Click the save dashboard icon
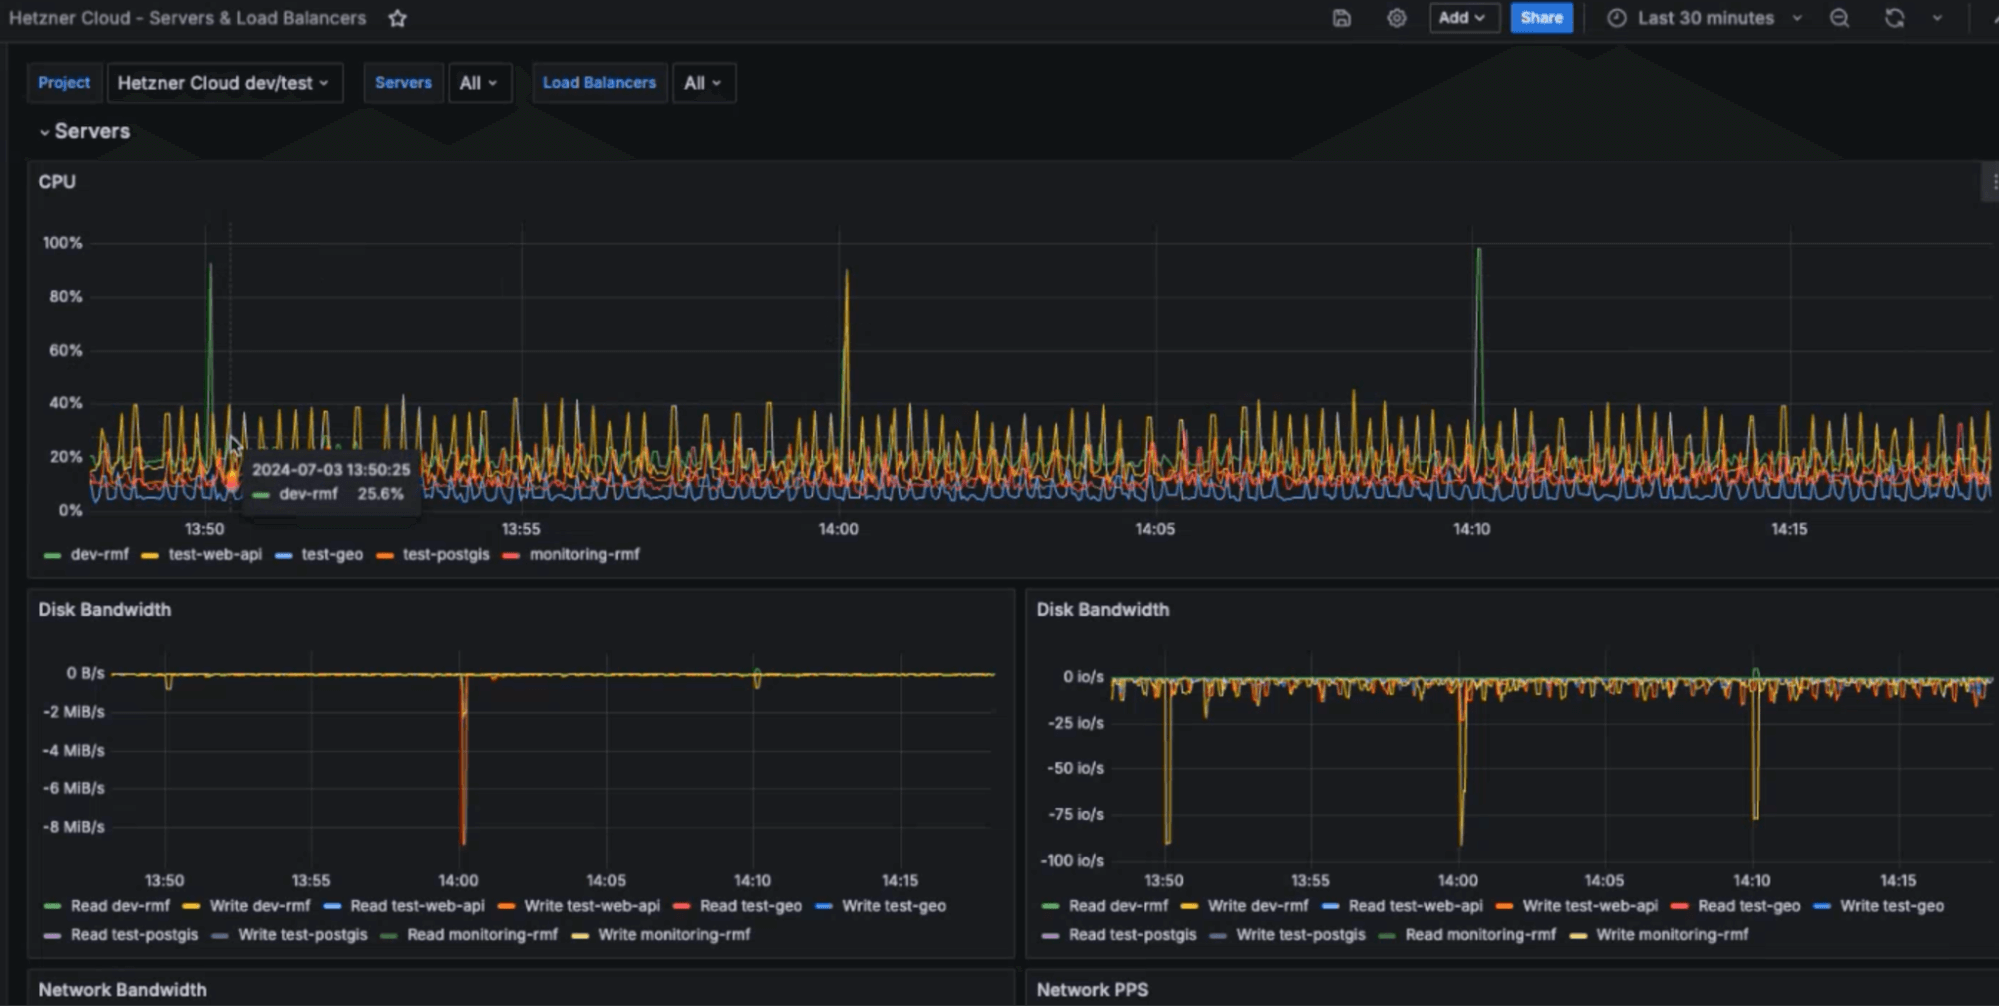Image resolution: width=1999 pixels, height=1007 pixels. point(1342,18)
